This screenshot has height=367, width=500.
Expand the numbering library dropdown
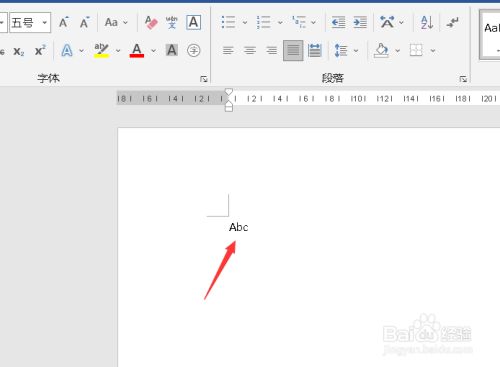pyautogui.click(x=280, y=22)
